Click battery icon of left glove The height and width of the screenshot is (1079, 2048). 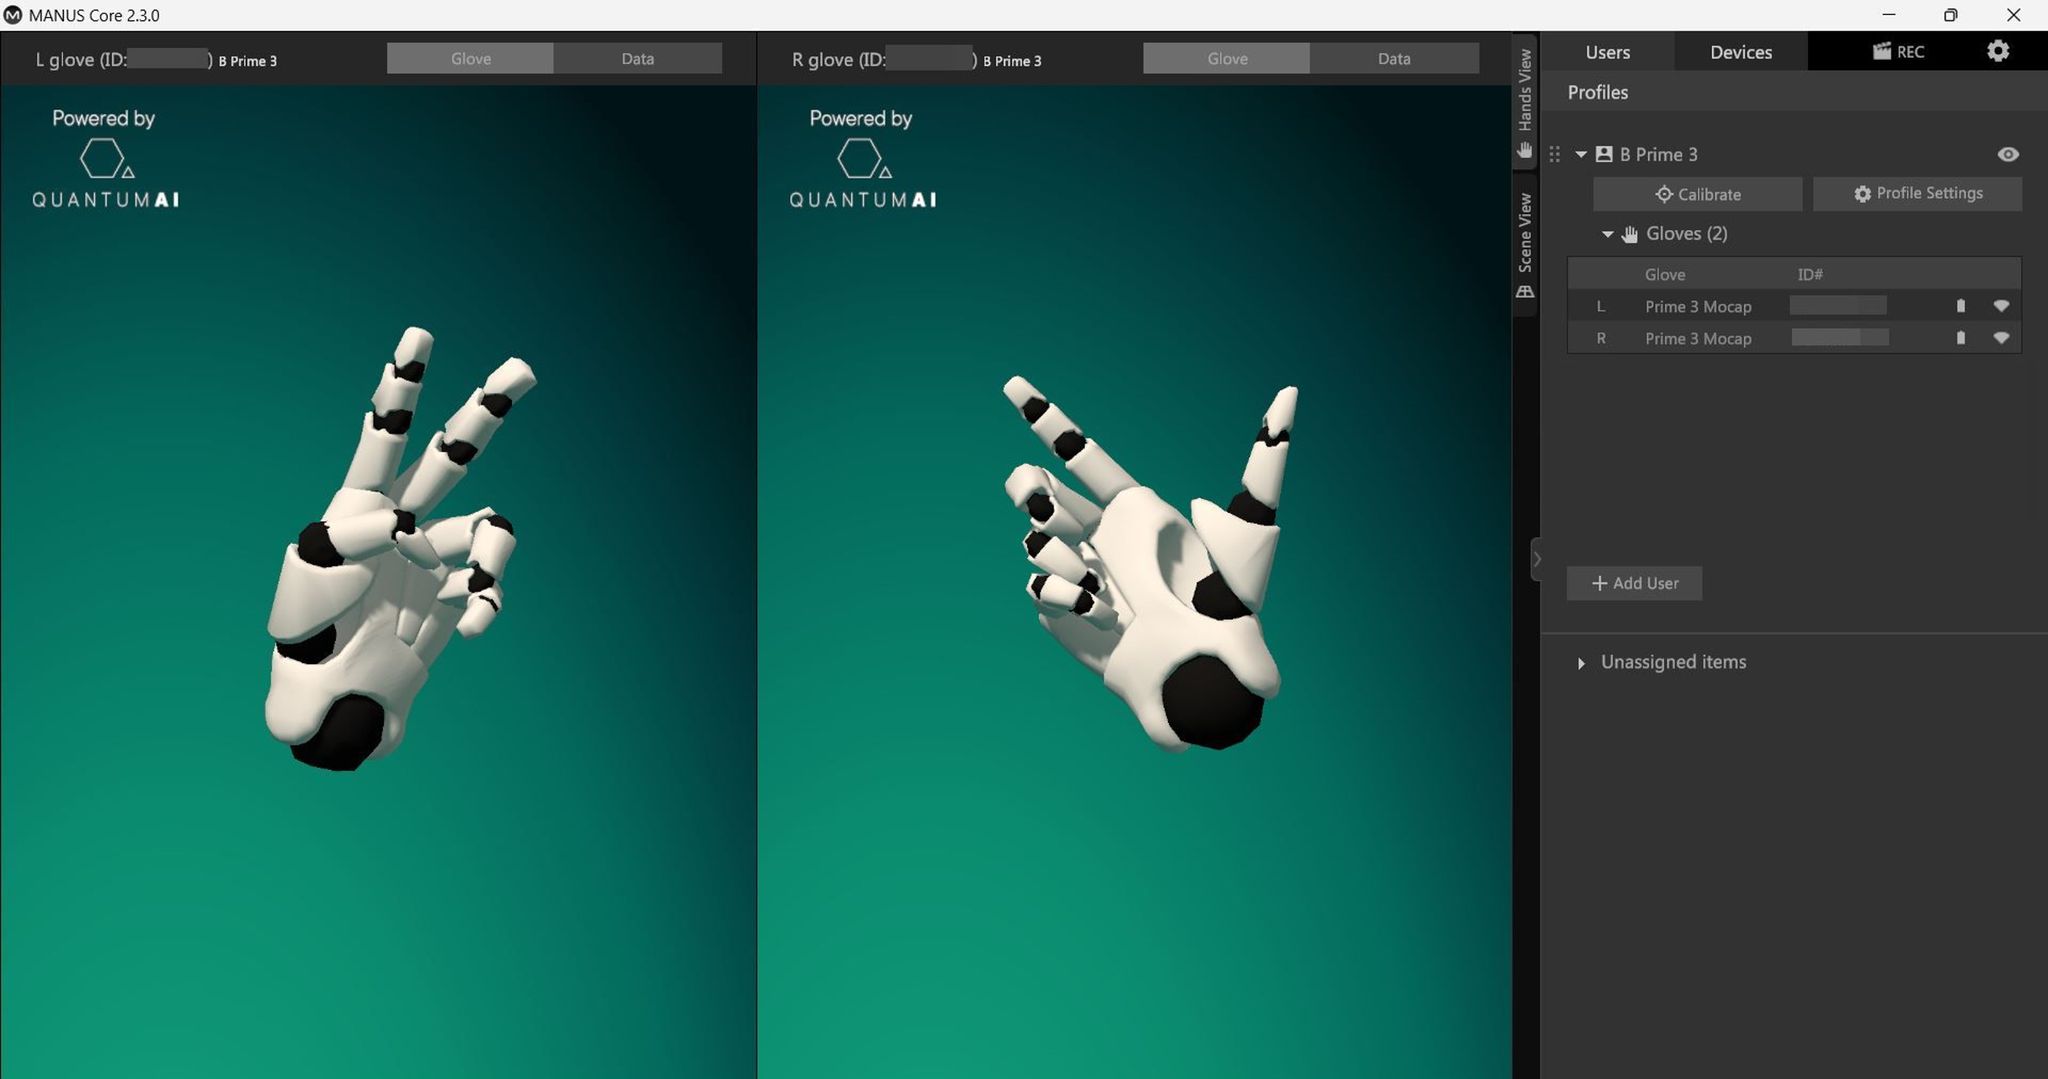[1960, 307]
